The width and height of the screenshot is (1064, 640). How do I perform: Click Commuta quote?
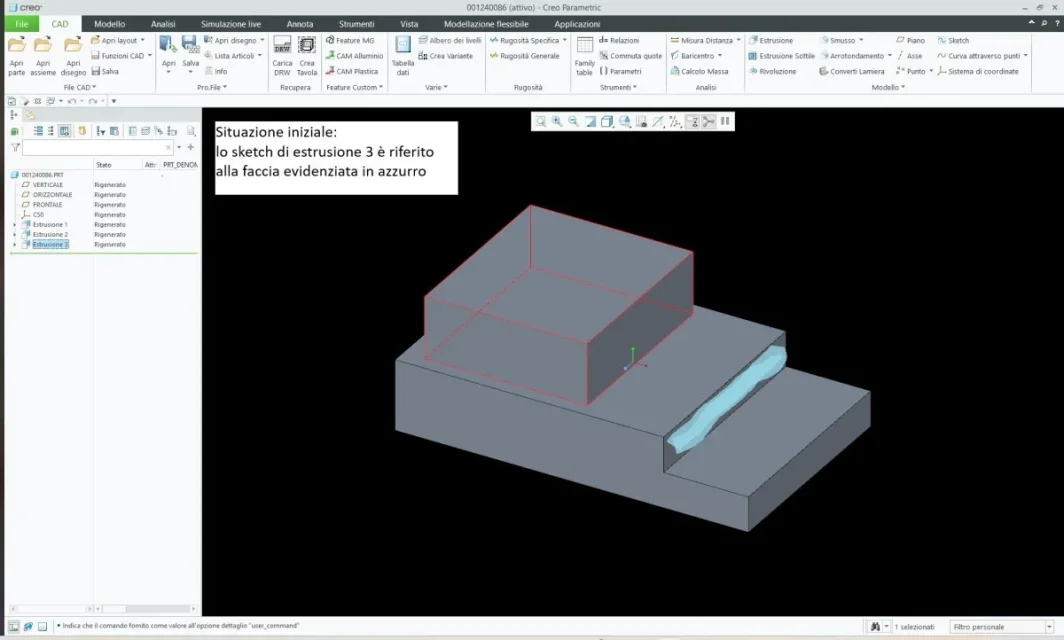coord(630,56)
